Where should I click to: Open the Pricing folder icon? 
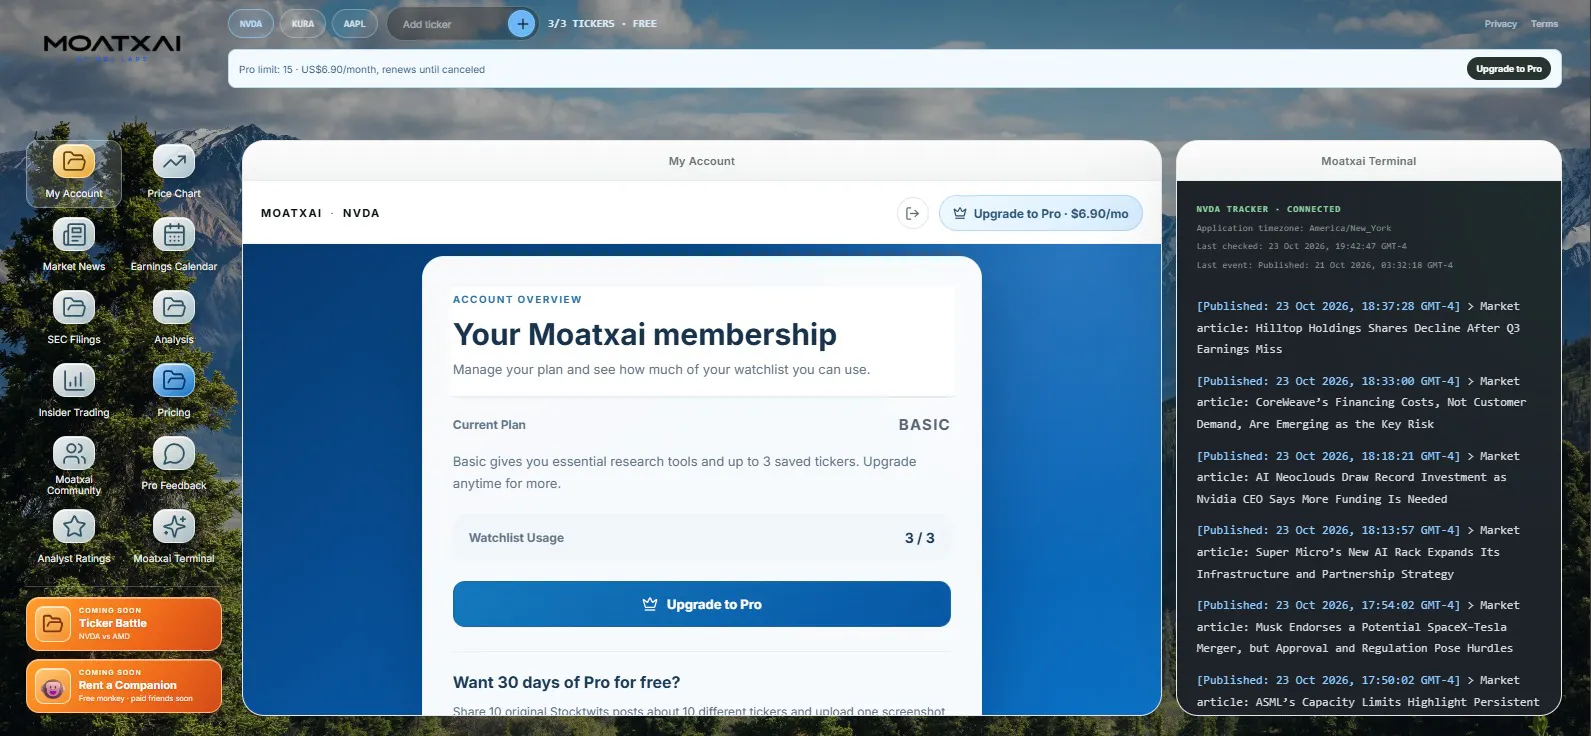(x=174, y=381)
